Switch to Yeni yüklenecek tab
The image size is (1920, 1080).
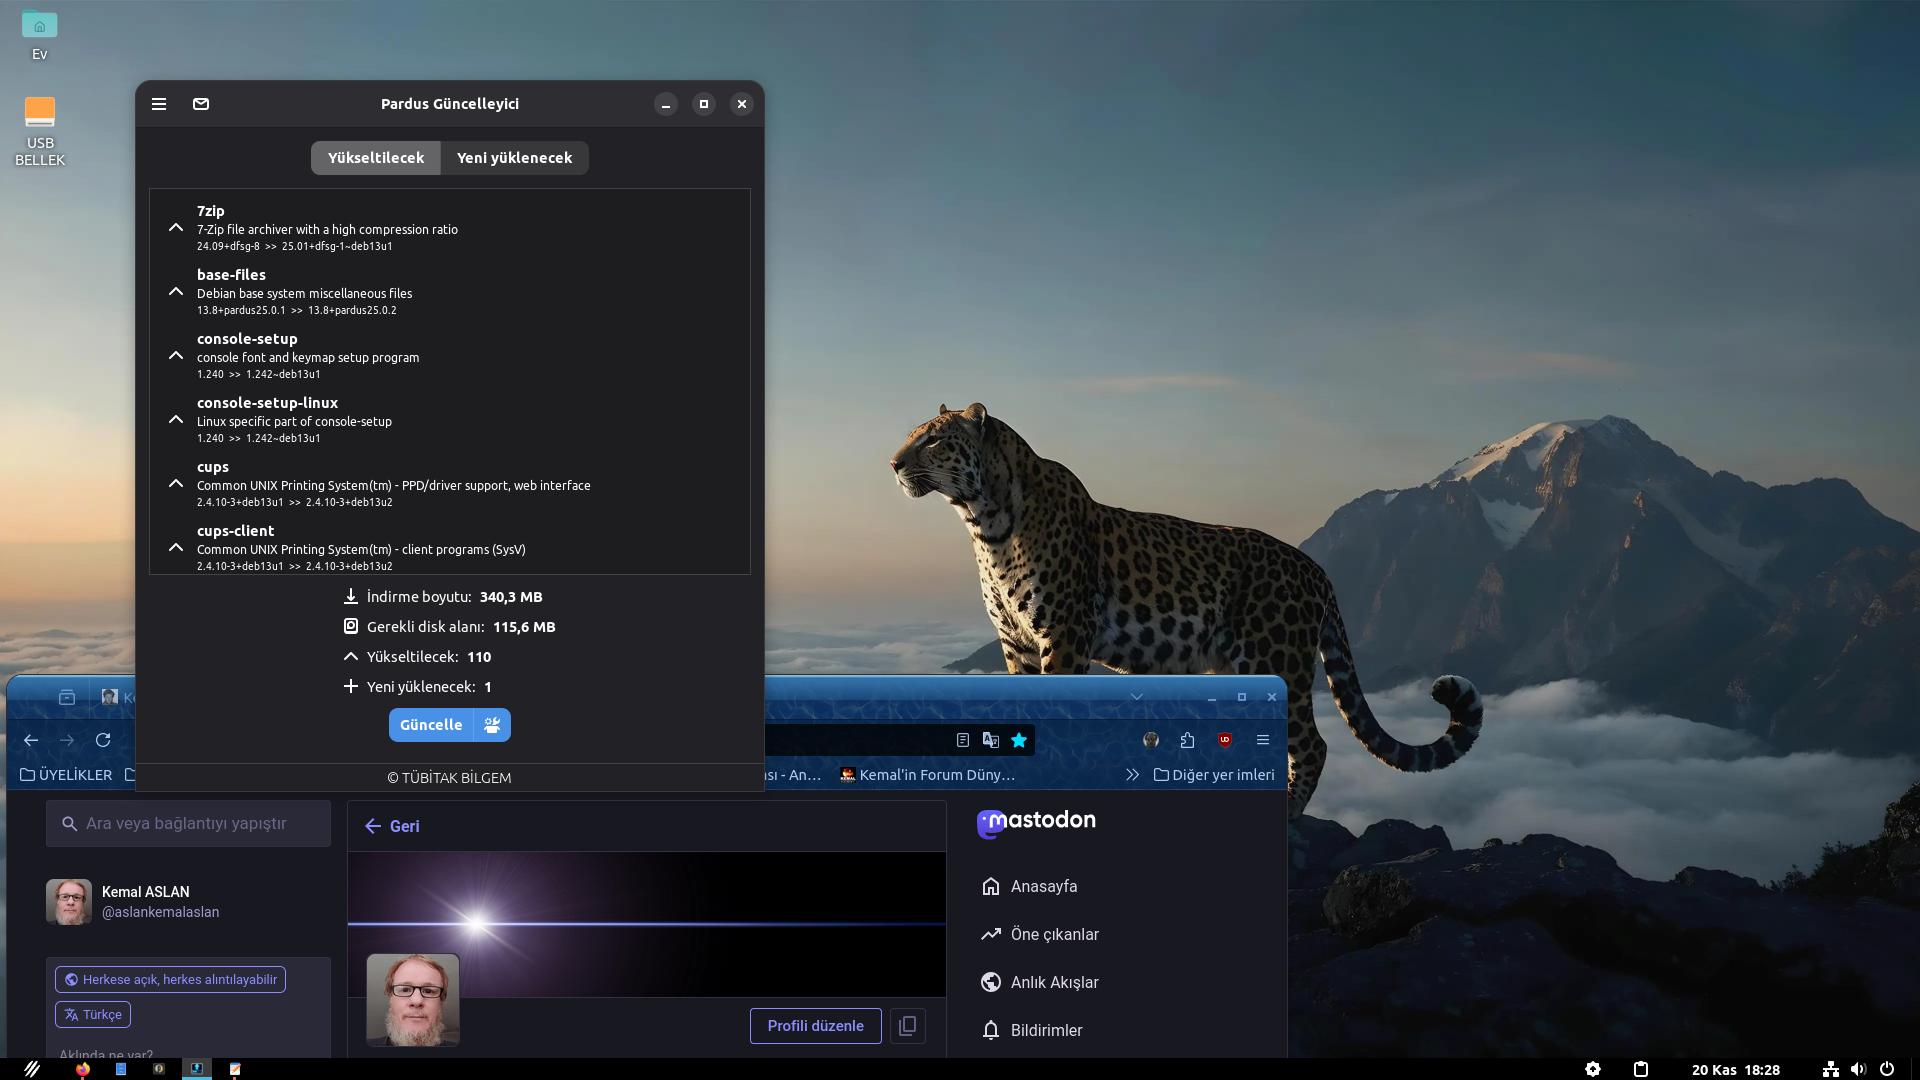[x=514, y=158]
